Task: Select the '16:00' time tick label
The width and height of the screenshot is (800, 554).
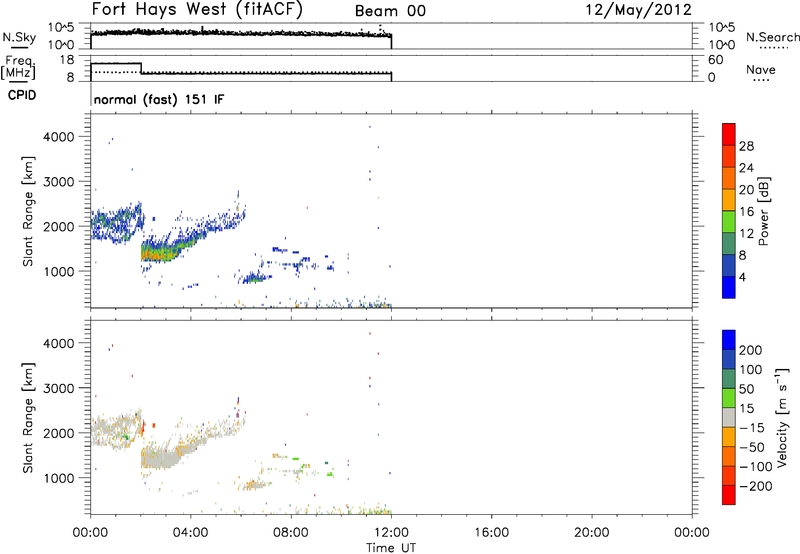Action: pos(491,533)
